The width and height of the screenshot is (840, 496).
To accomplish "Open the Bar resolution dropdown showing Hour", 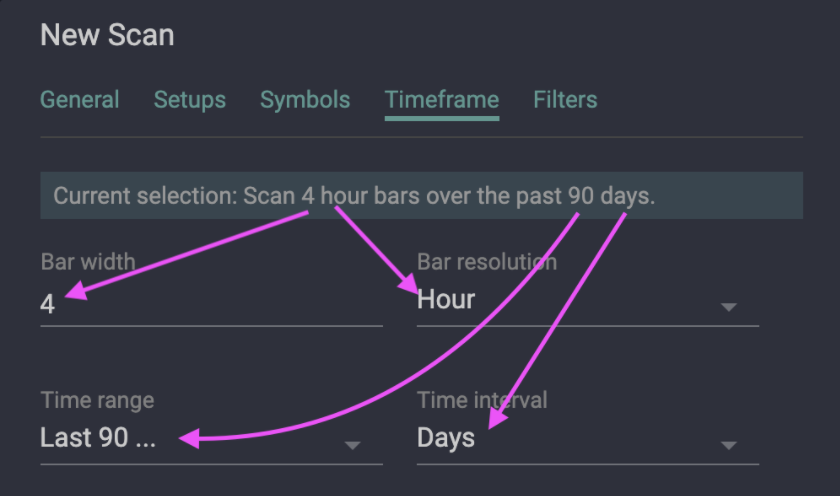I will pyautogui.click(x=570, y=300).
